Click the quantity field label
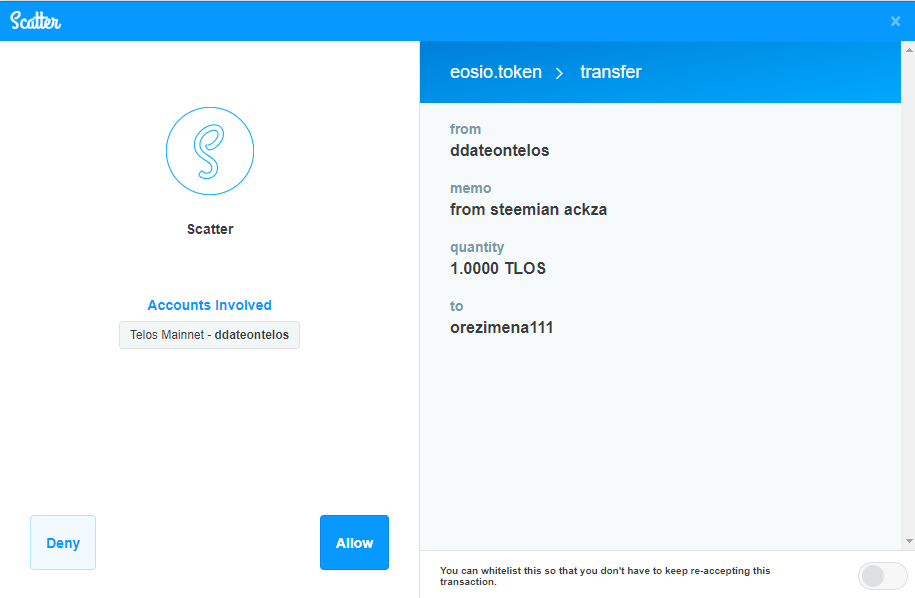The image size is (915, 598). coord(477,247)
